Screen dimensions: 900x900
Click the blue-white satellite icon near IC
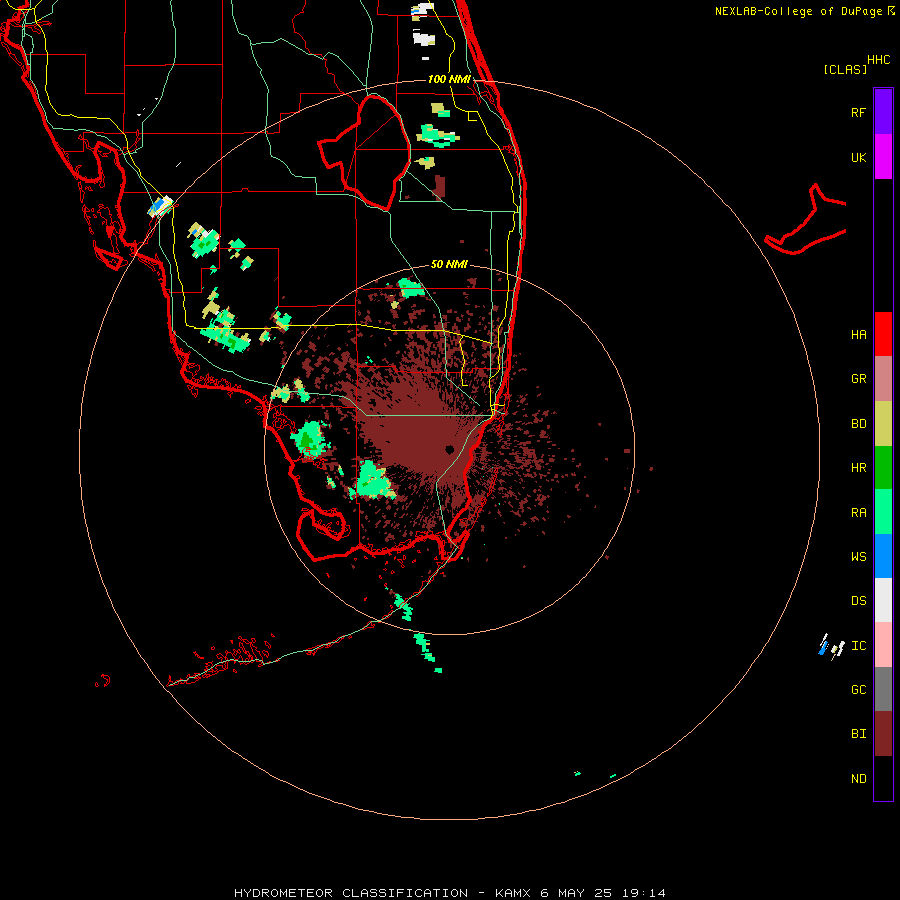pyautogui.click(x=831, y=647)
